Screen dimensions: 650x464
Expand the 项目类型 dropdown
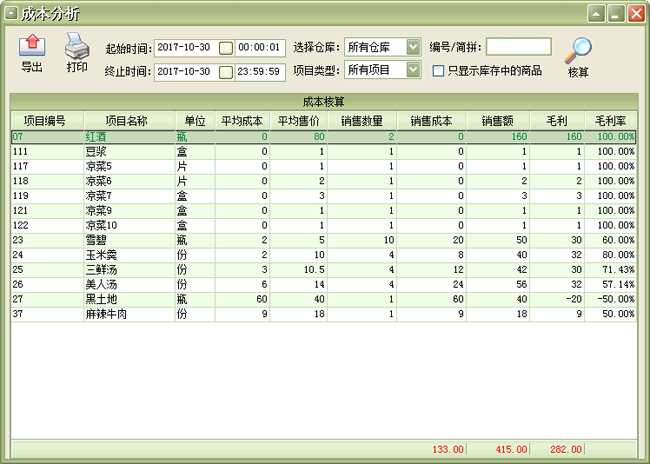point(413,70)
